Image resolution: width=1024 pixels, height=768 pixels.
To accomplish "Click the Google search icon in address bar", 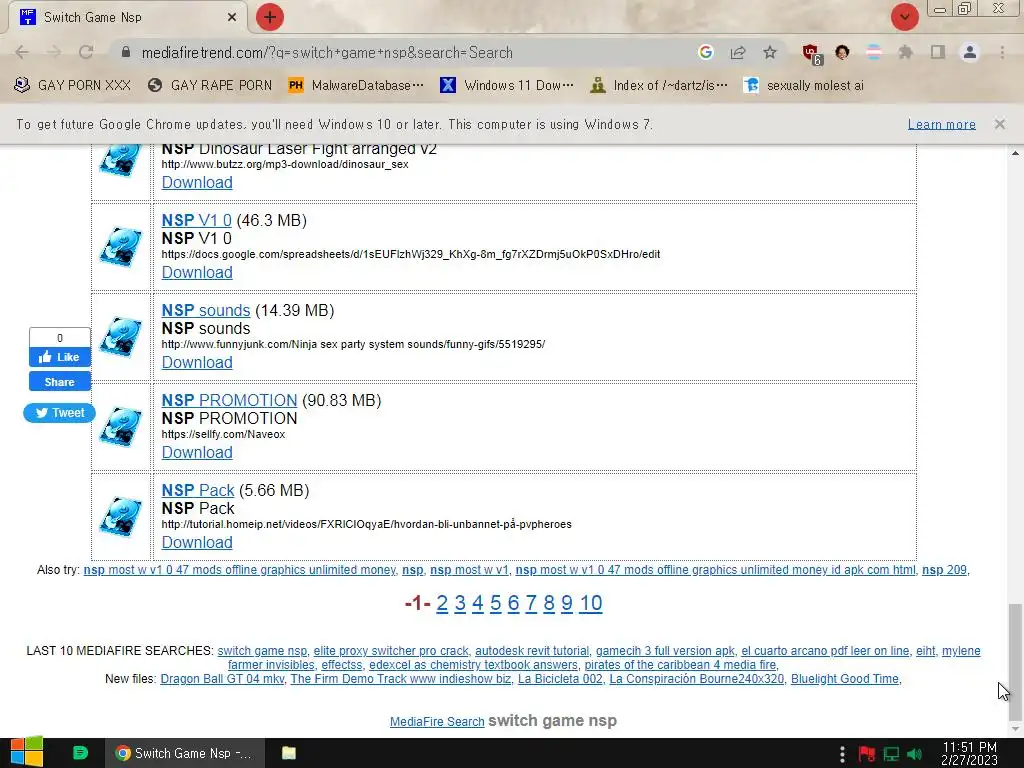I will [x=705, y=52].
